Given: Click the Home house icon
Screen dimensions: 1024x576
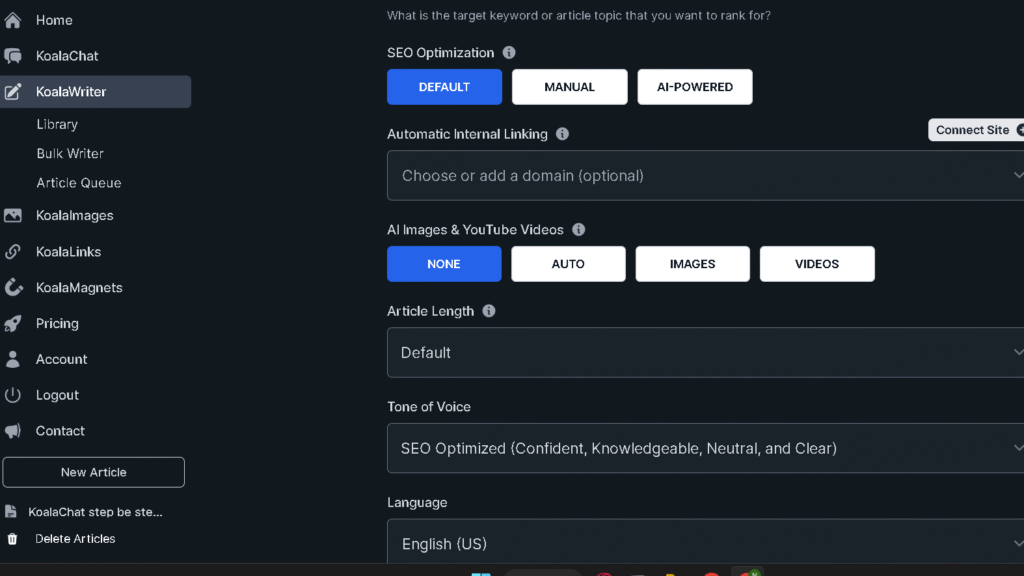Looking at the screenshot, I should coord(13,19).
